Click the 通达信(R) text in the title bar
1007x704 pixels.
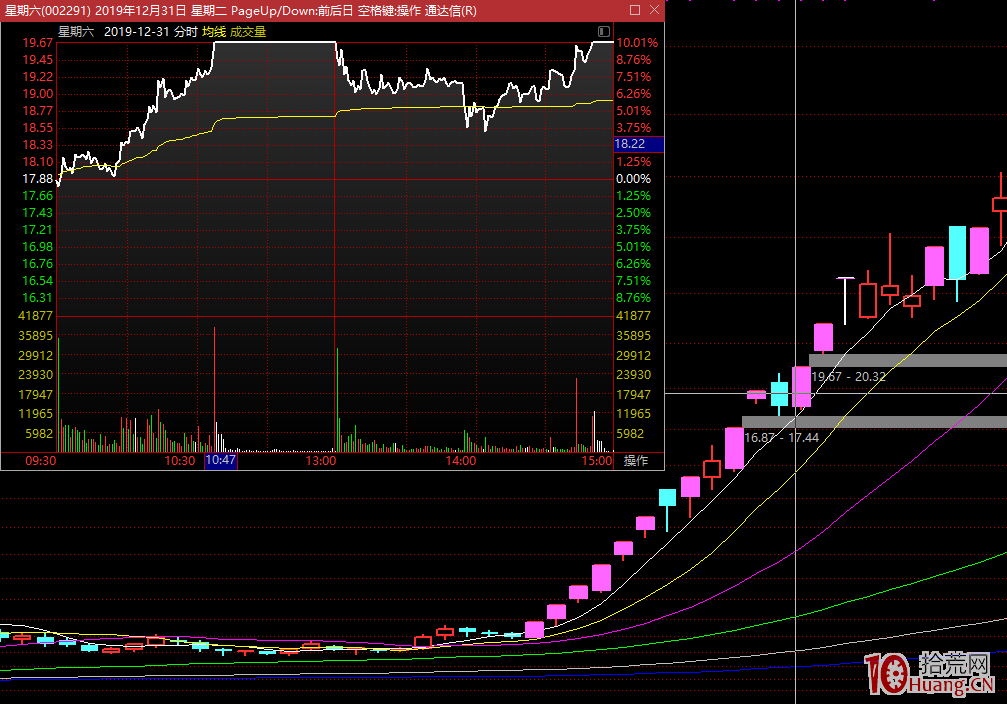point(450,11)
